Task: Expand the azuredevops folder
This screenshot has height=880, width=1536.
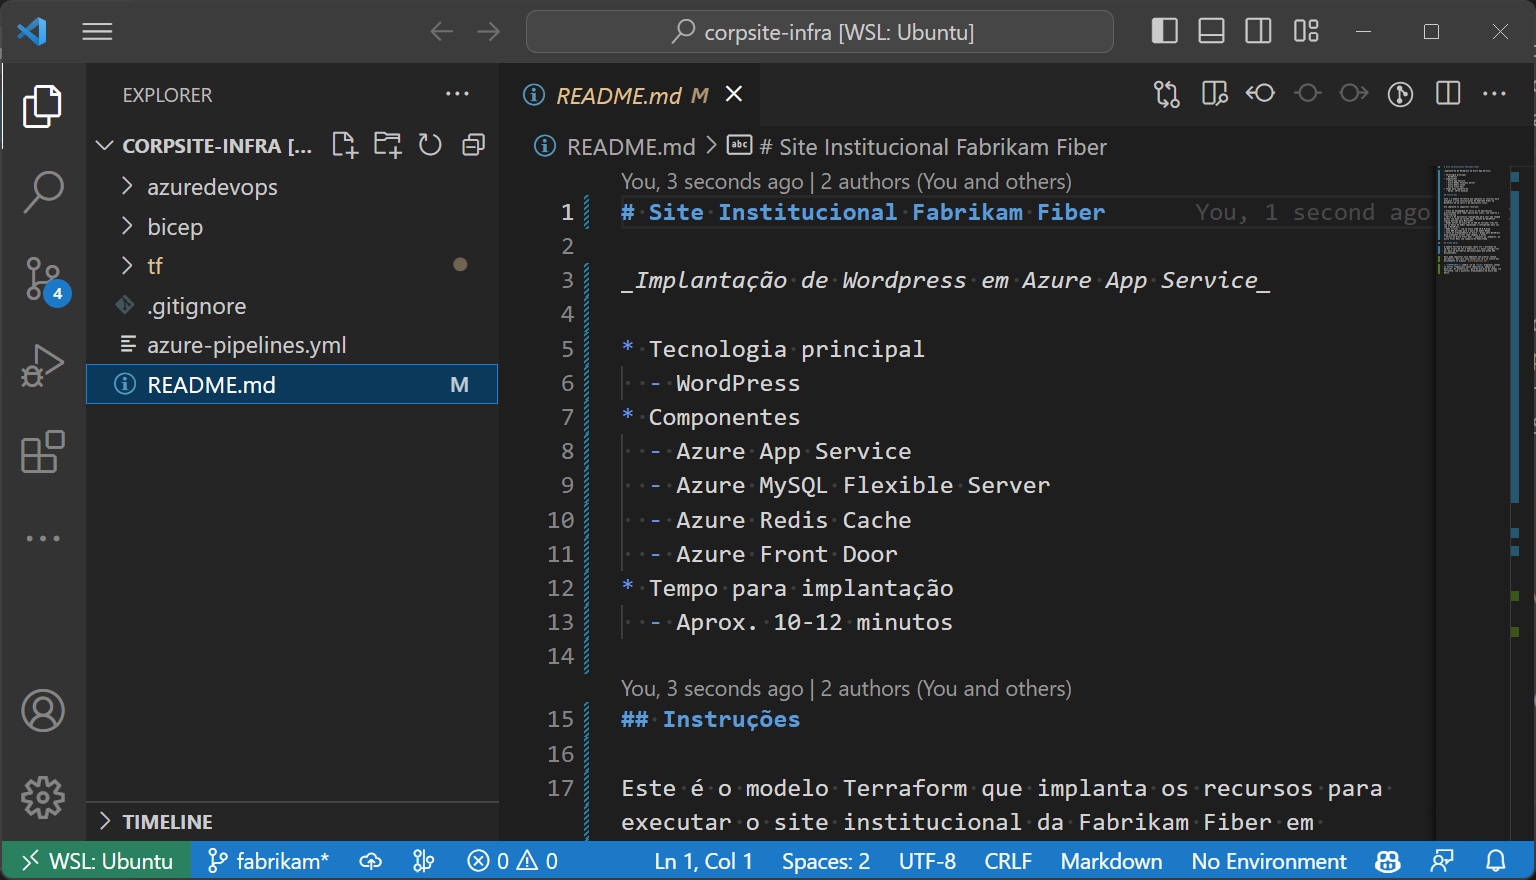Action: pos(292,187)
